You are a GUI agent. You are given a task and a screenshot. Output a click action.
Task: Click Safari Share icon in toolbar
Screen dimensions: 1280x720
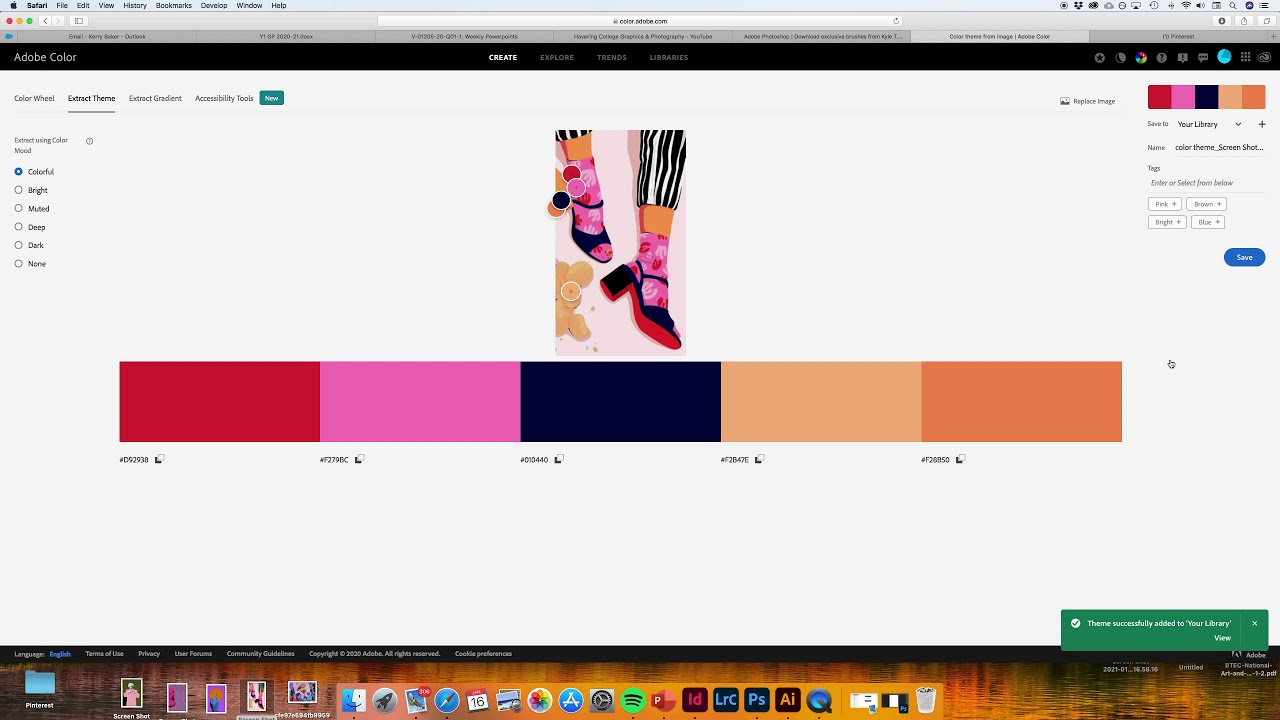(x=1244, y=21)
